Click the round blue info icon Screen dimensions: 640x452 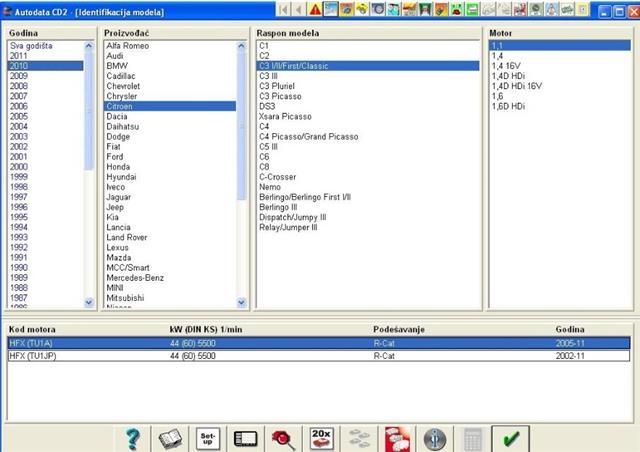click(x=435, y=439)
